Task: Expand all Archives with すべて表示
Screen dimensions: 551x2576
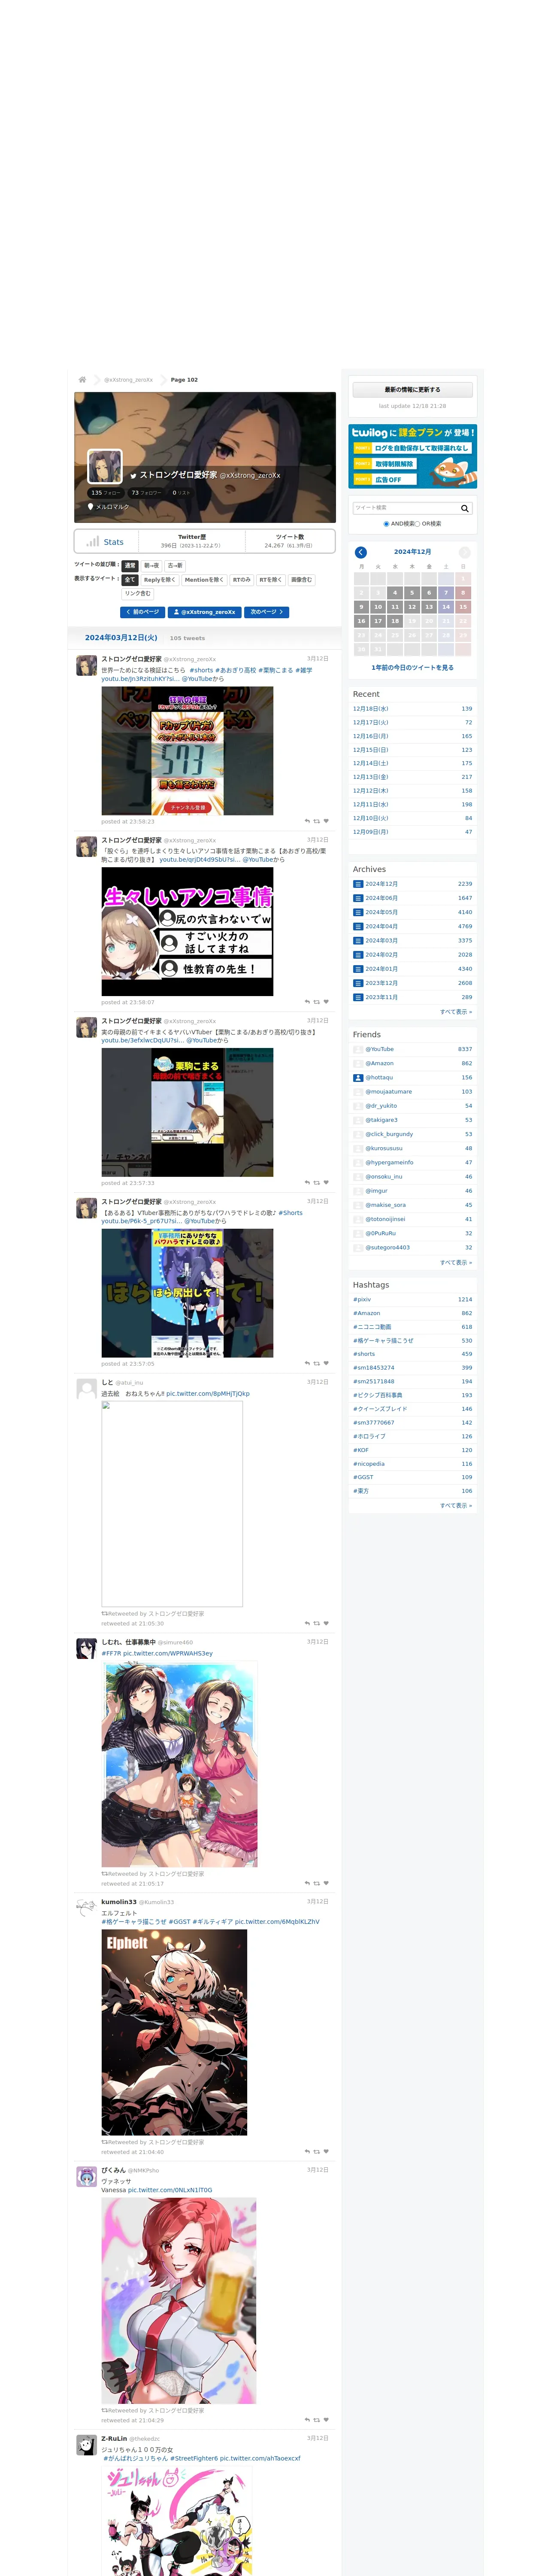Action: click(x=456, y=1012)
